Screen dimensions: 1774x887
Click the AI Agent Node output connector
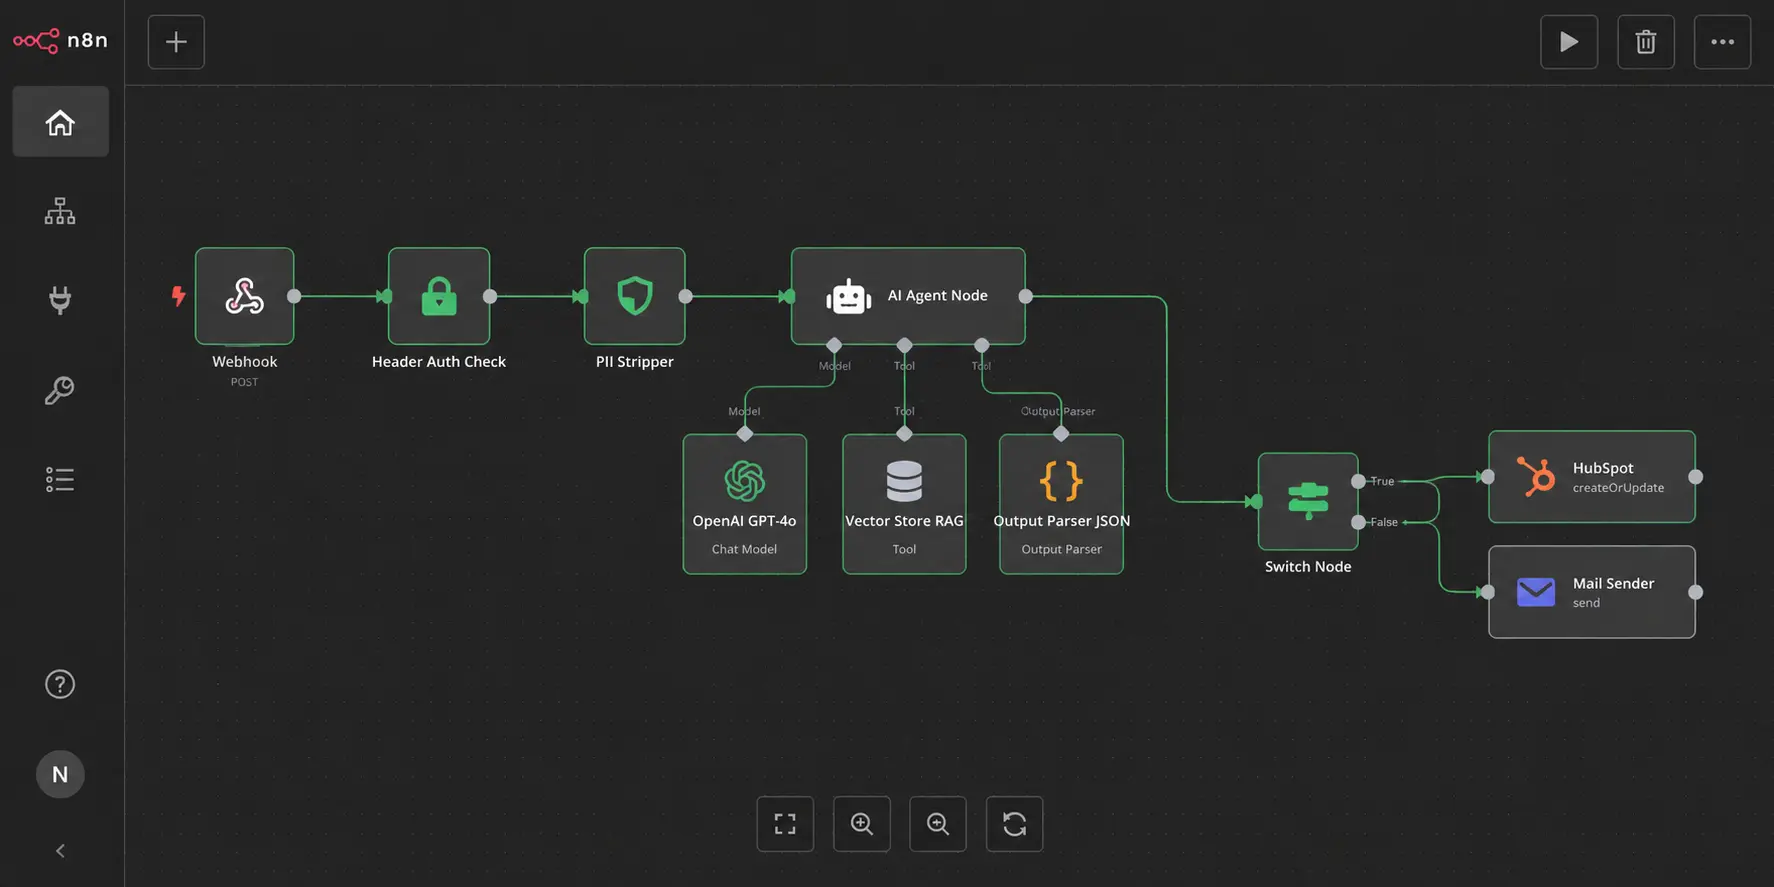pyautogui.click(x=1026, y=296)
